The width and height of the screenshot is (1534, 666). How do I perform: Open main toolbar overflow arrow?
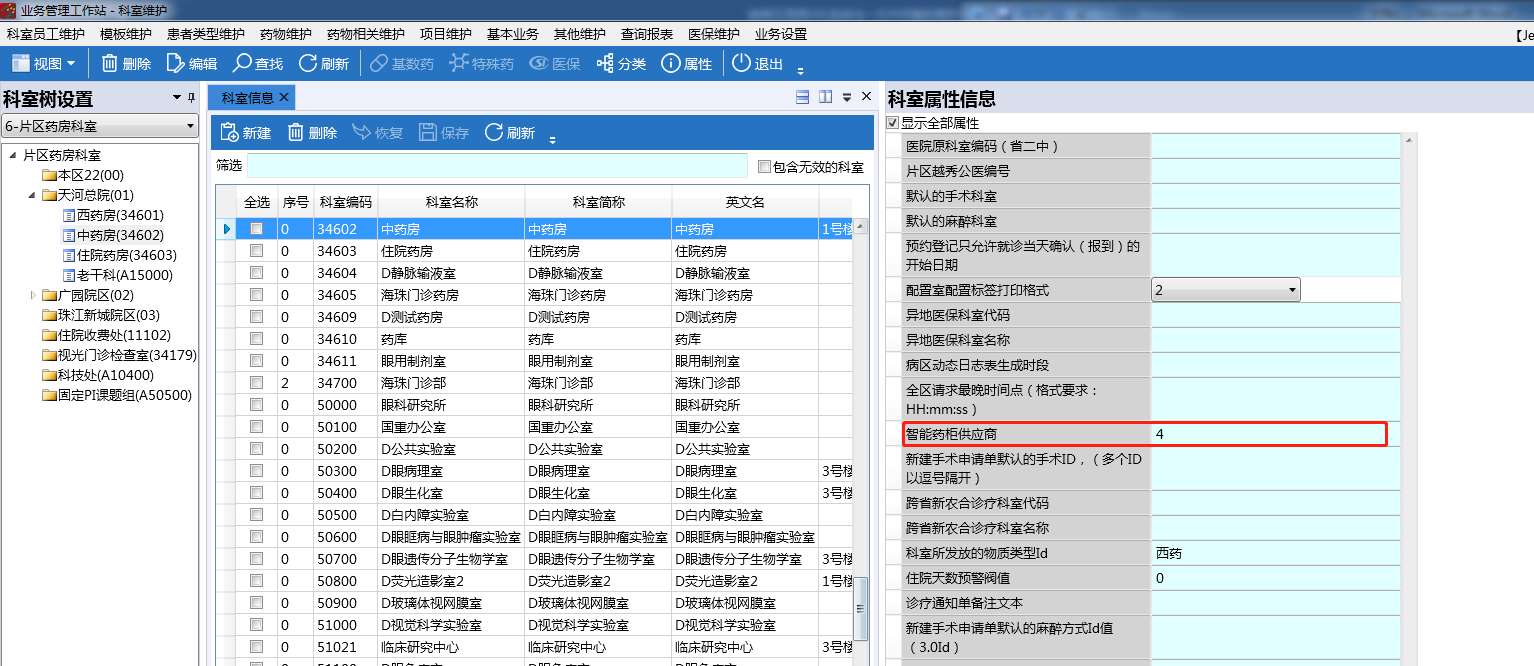(800, 70)
